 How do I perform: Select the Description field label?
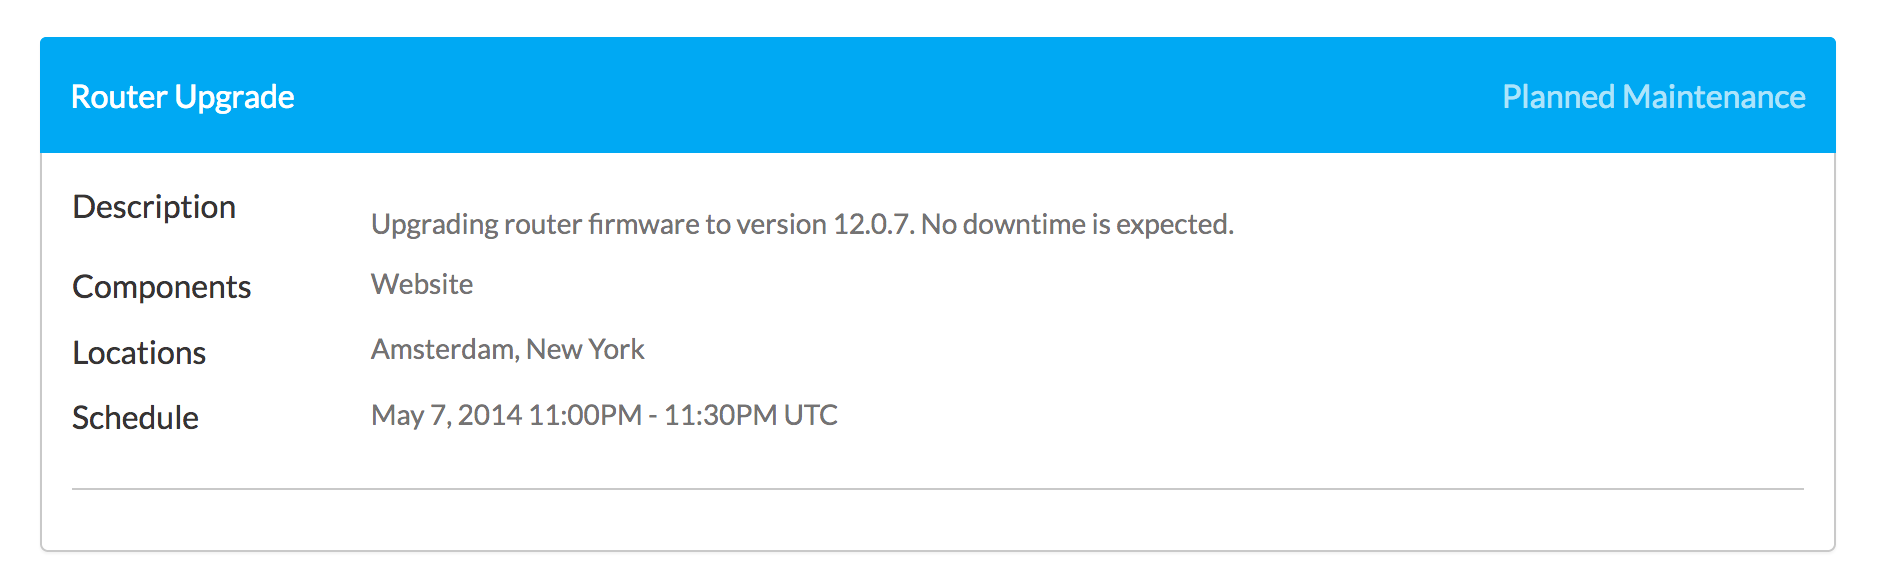154,207
